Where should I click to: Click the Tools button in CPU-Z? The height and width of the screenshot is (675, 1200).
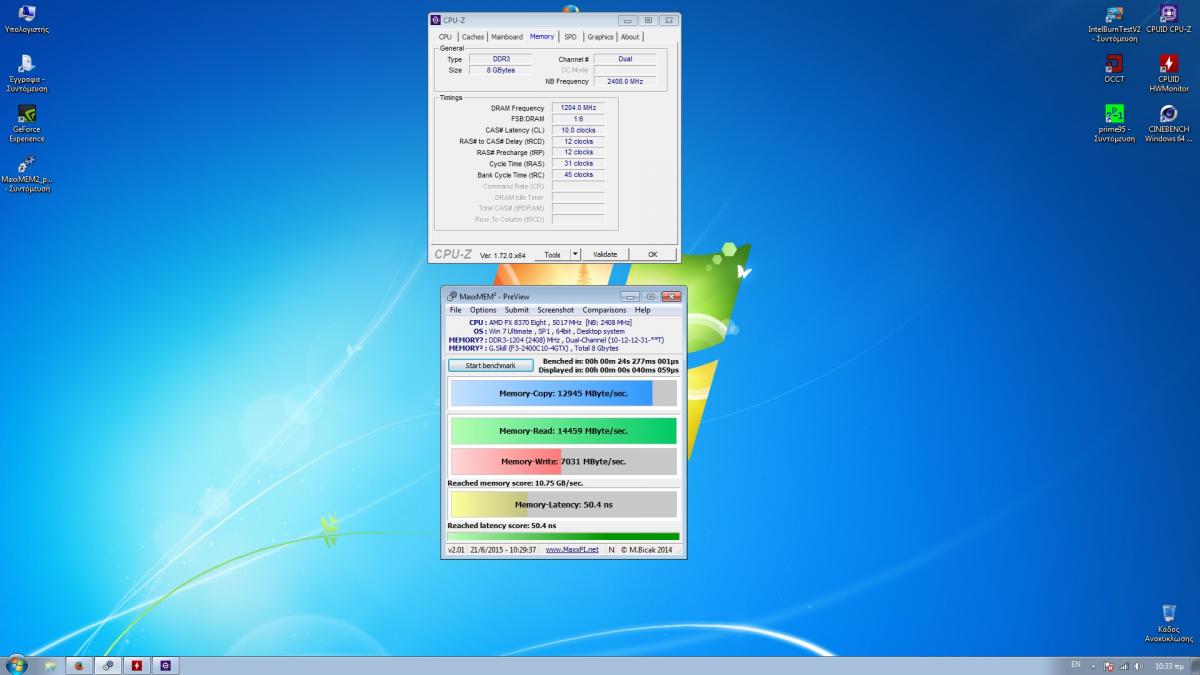pyautogui.click(x=552, y=254)
